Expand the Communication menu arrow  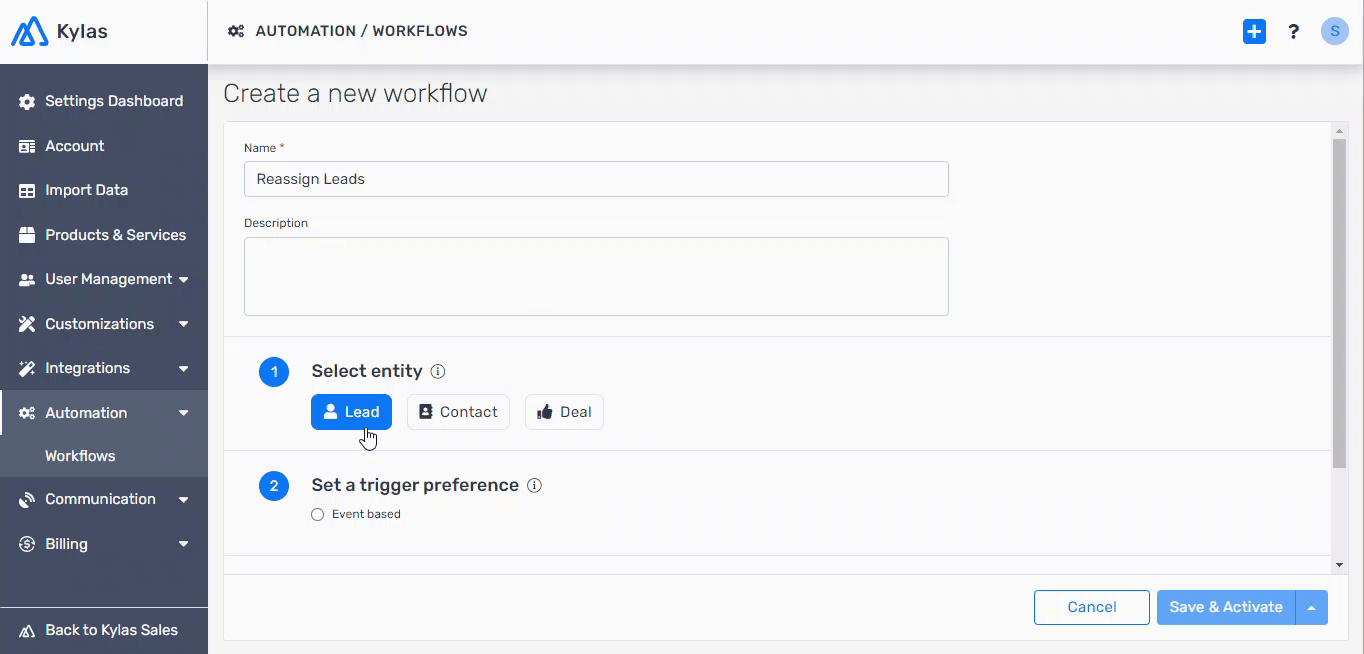184,500
